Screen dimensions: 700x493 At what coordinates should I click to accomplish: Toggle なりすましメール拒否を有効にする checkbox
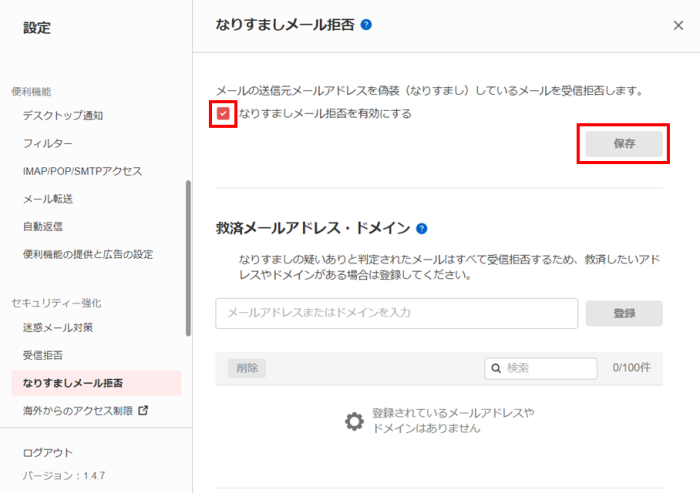pos(223,114)
